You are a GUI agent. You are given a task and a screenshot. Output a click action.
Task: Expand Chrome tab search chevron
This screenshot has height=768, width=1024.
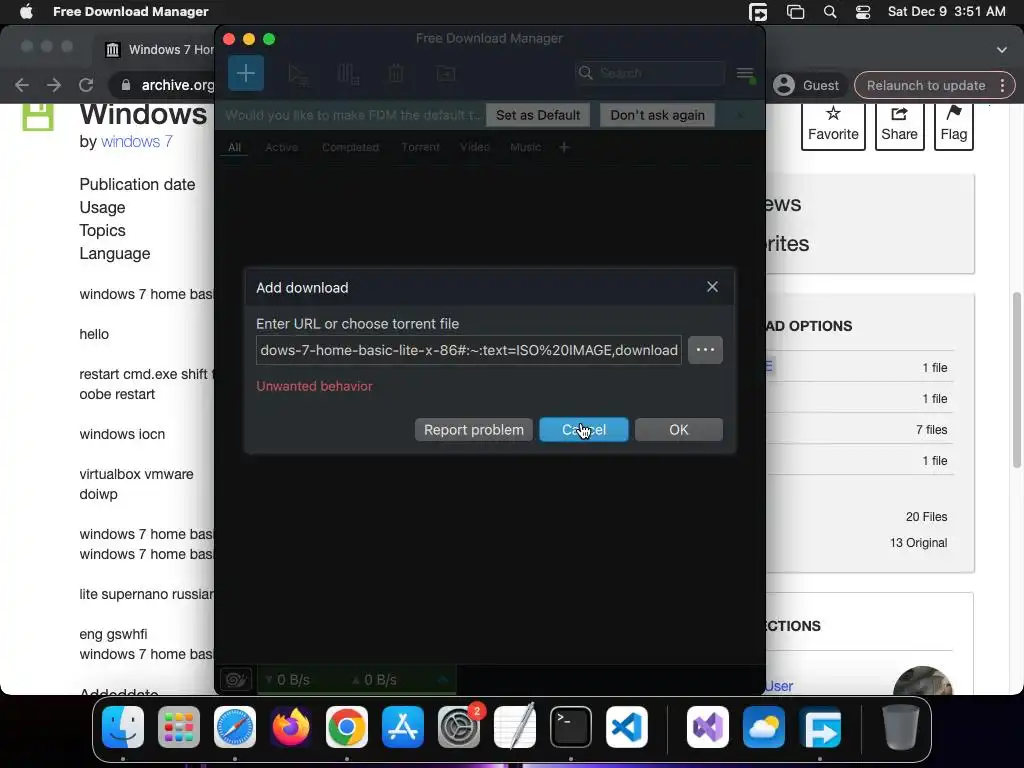(x=1002, y=50)
